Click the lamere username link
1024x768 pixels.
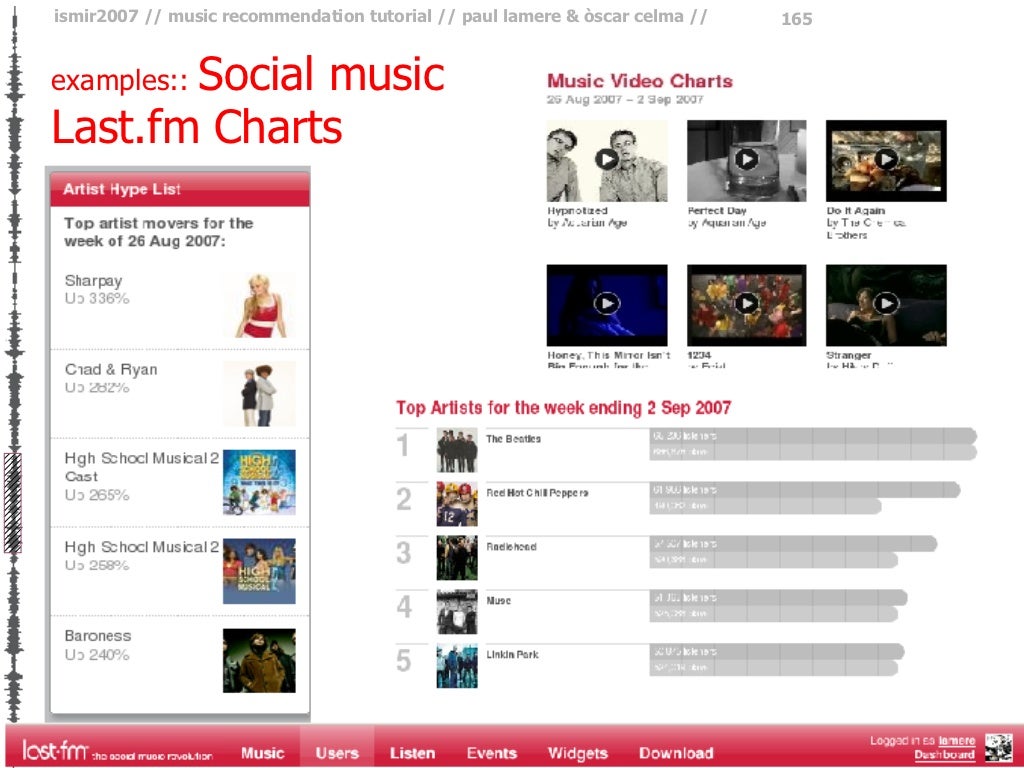(957, 741)
